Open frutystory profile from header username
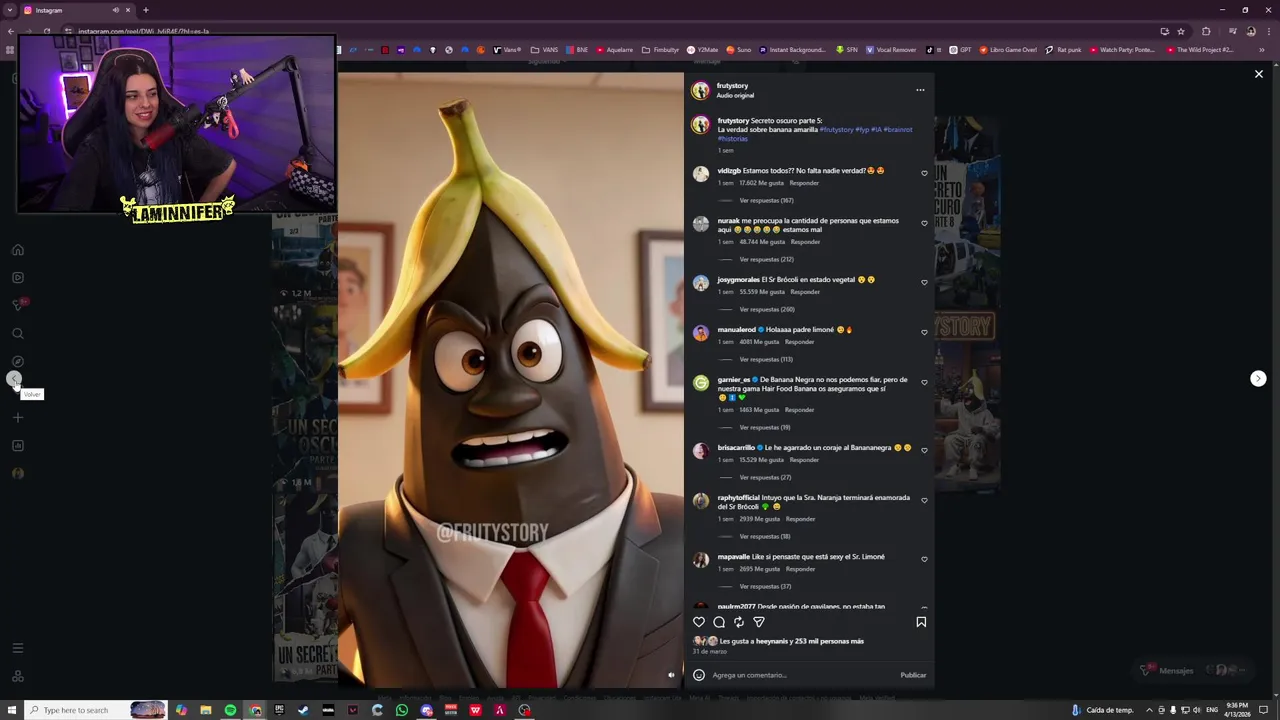The image size is (1280, 720). (732, 86)
